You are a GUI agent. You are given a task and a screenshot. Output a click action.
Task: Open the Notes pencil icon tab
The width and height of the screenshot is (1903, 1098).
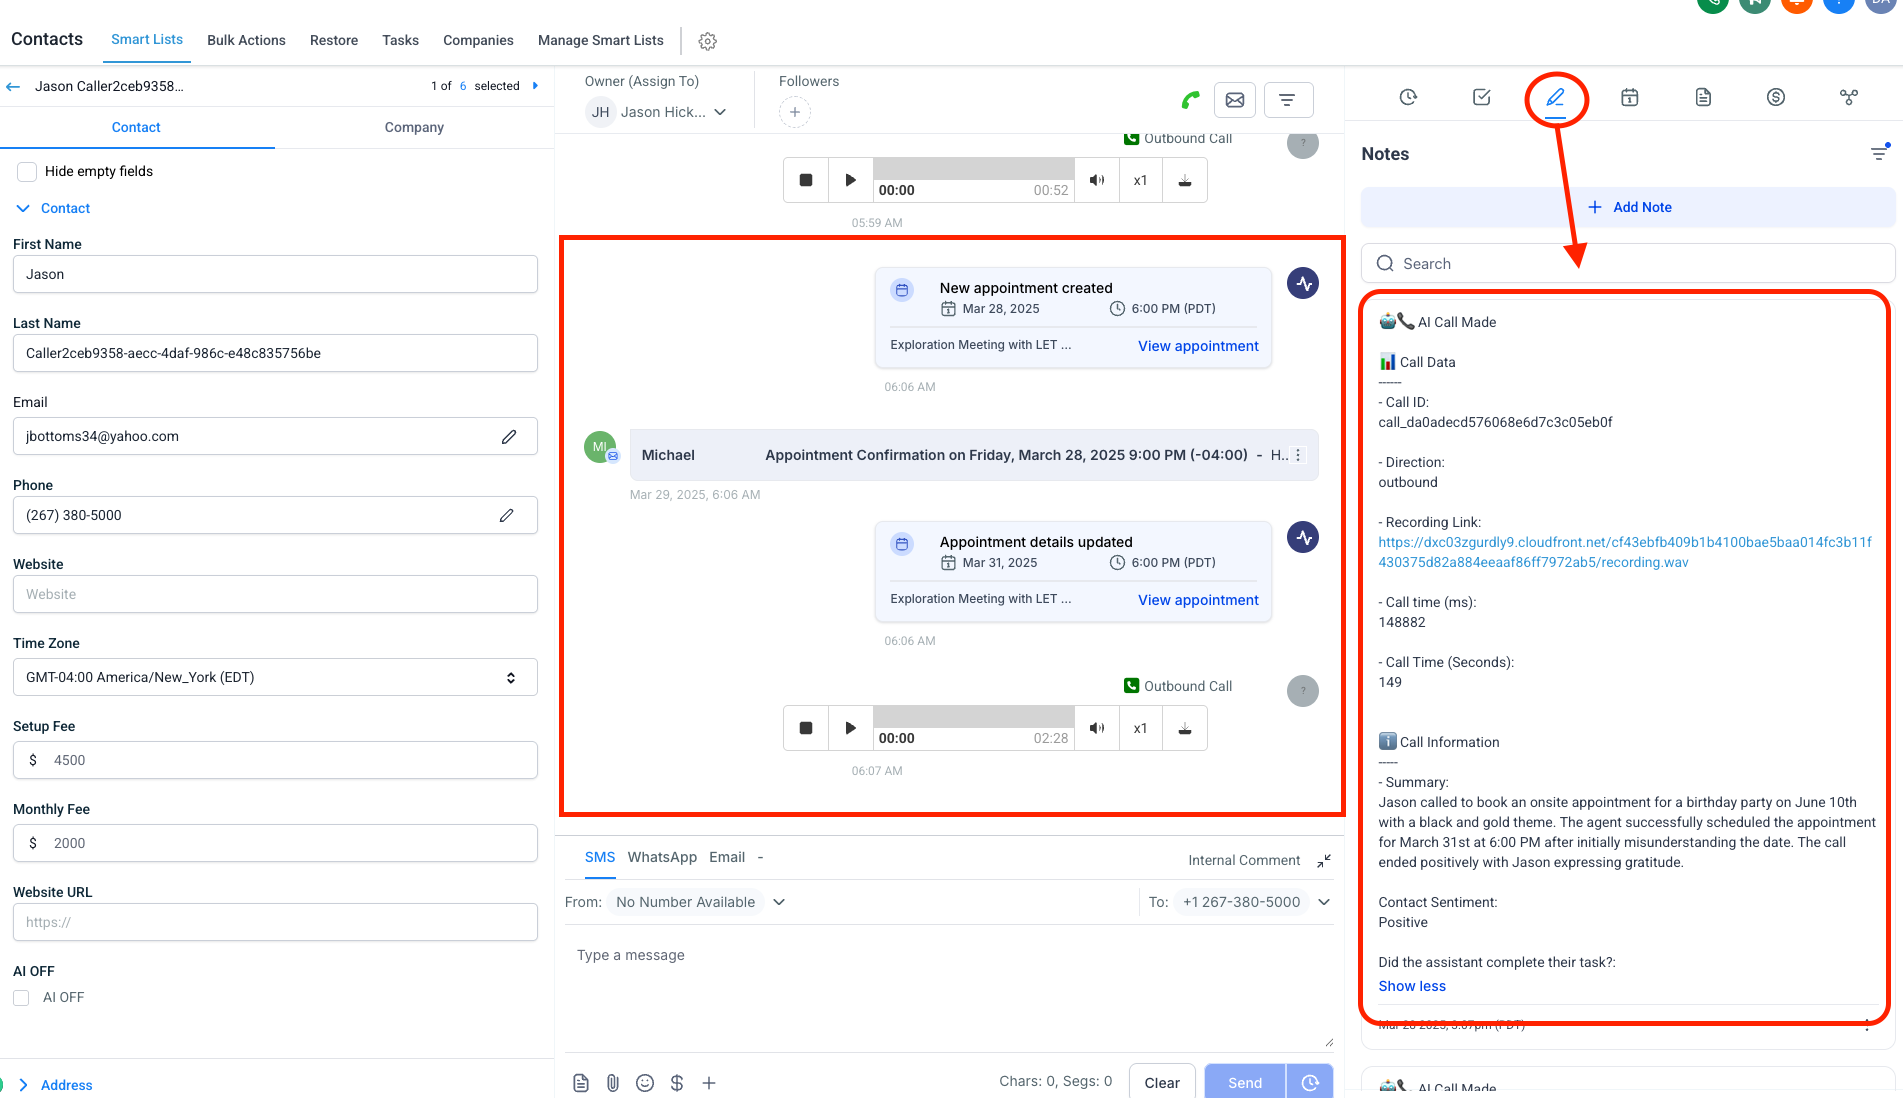[x=1555, y=97]
